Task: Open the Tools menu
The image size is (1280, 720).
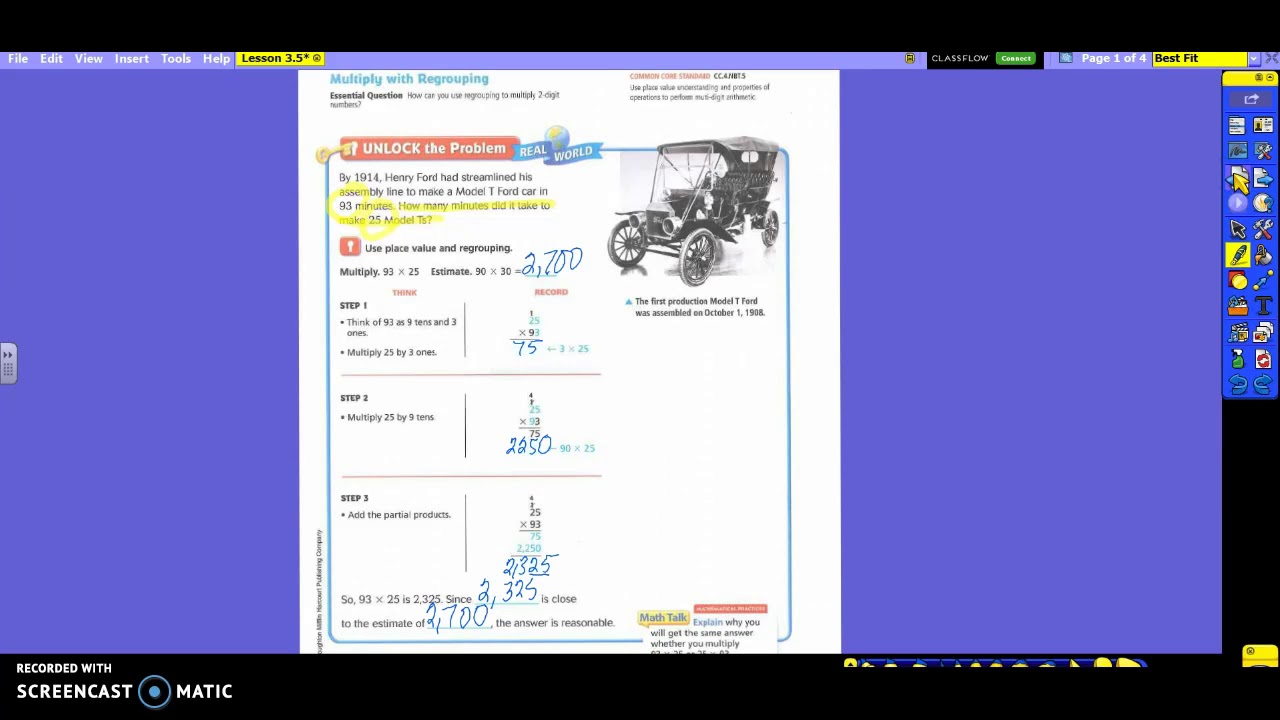Action: (x=175, y=59)
